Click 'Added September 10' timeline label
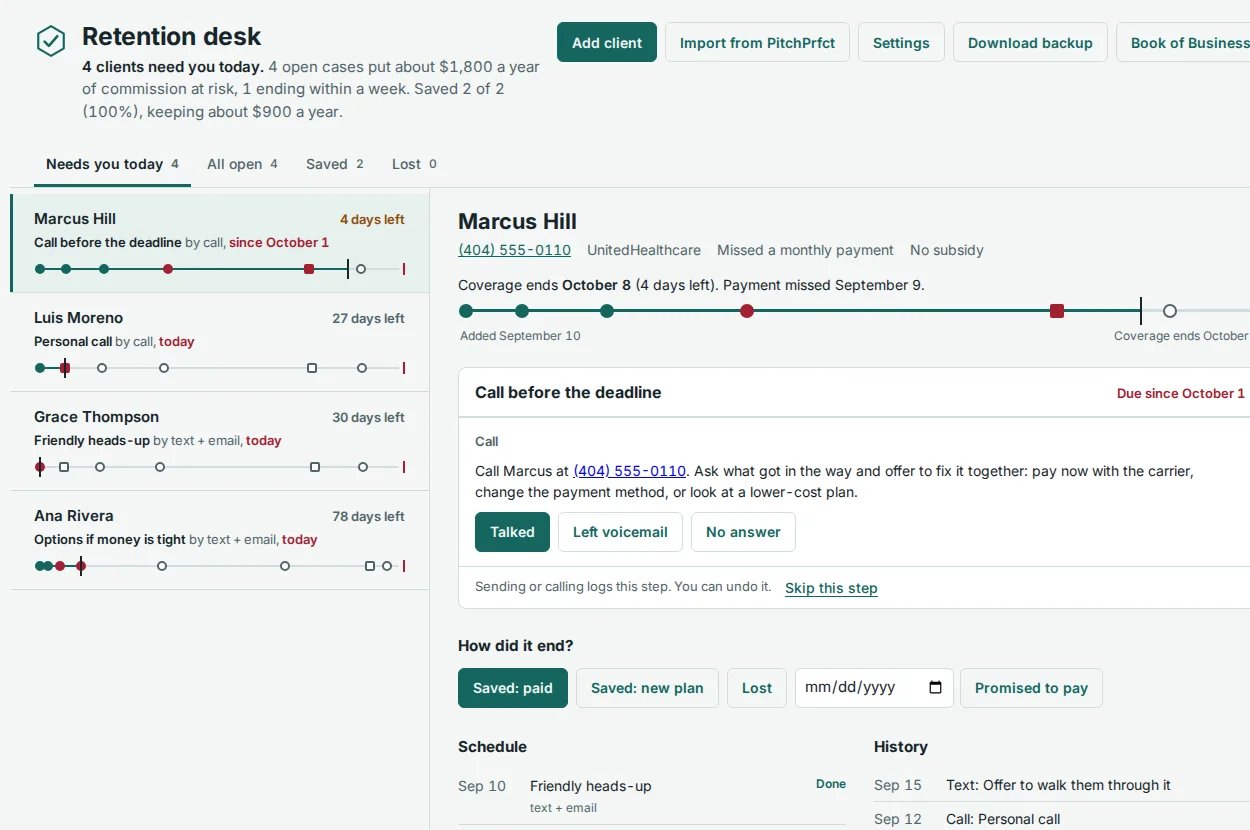Image resolution: width=1250 pixels, height=830 pixels. pos(520,336)
